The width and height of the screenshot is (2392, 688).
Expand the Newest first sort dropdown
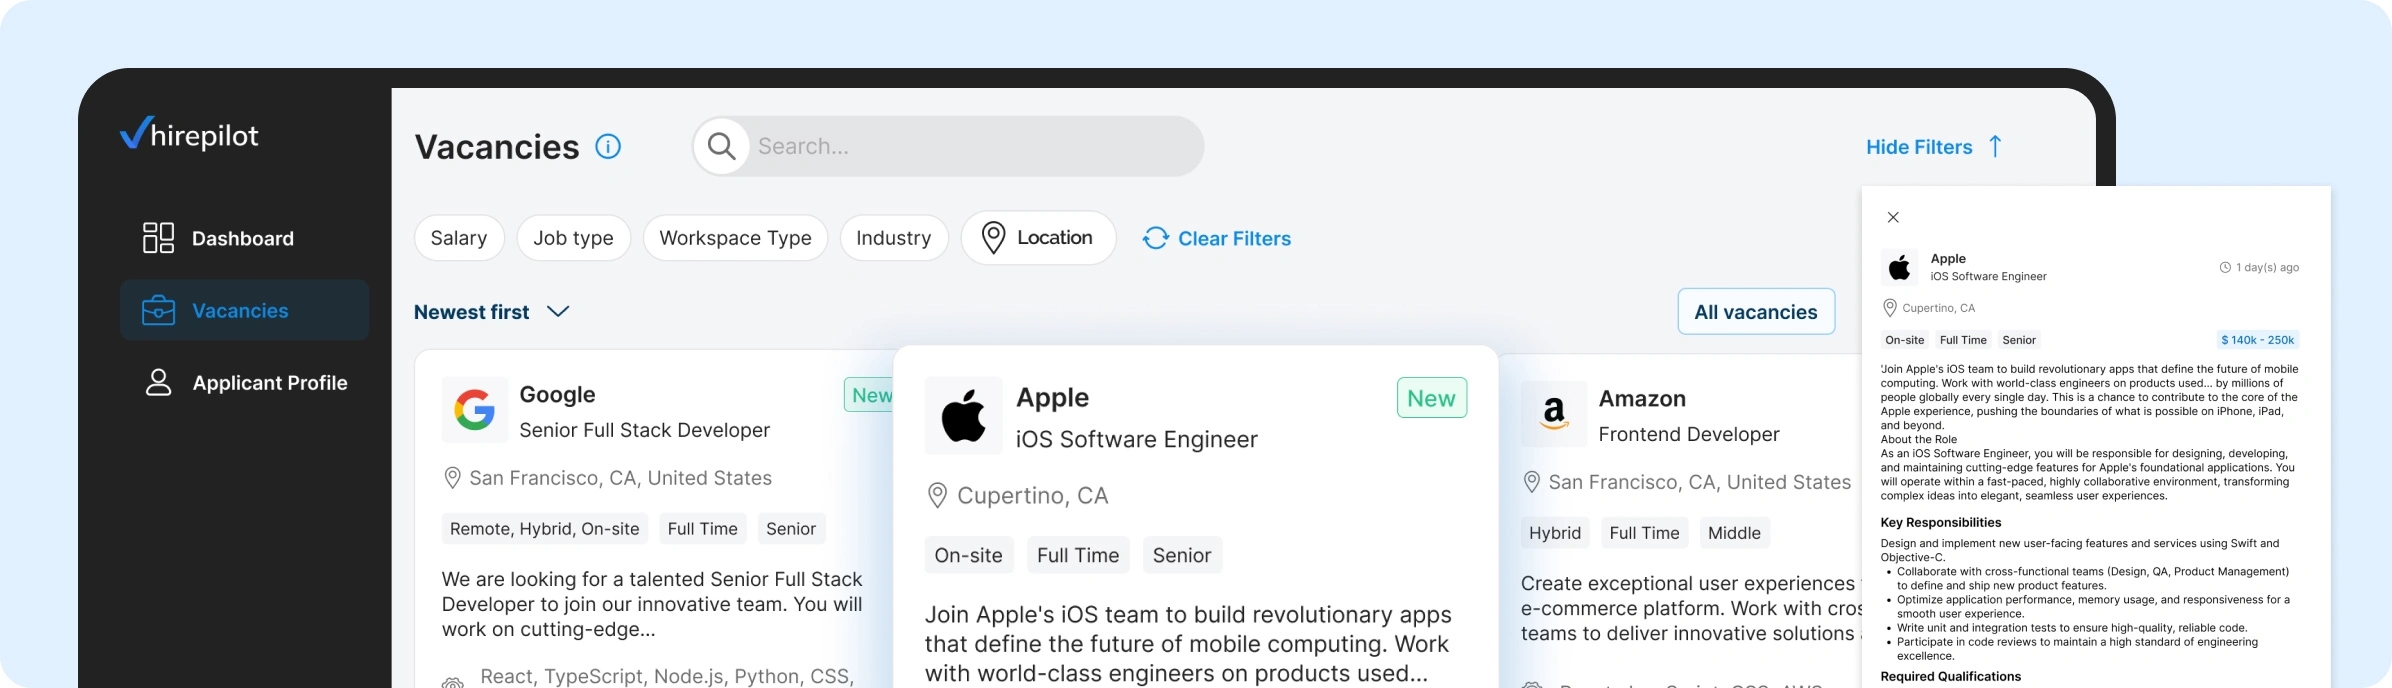point(491,312)
